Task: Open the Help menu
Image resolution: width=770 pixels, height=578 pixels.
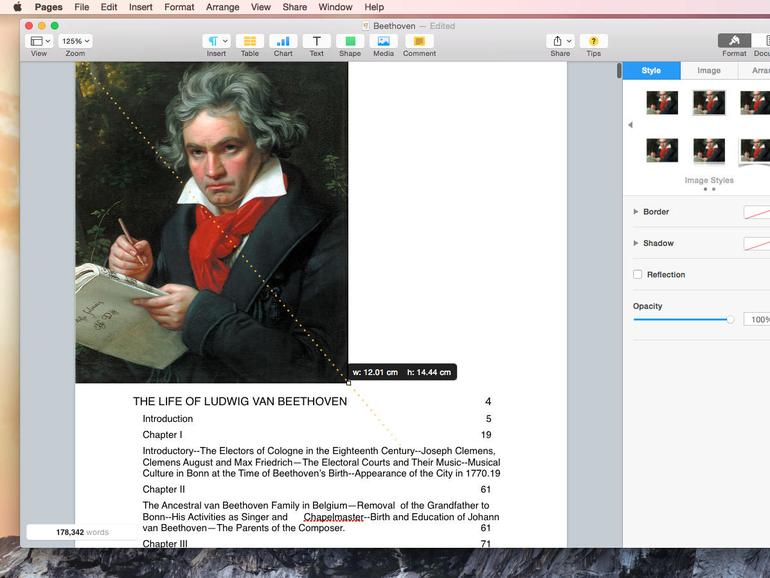Action: point(374,7)
